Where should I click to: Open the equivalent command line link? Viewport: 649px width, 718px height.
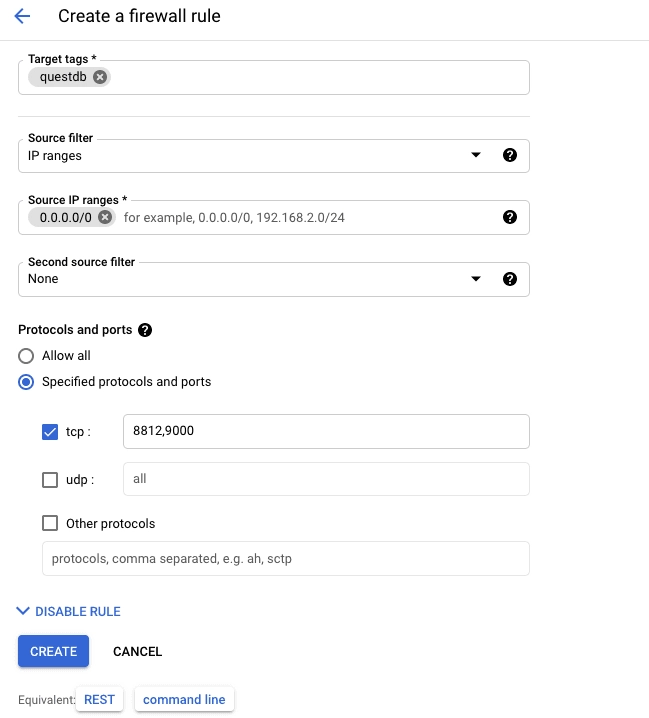pos(184,699)
